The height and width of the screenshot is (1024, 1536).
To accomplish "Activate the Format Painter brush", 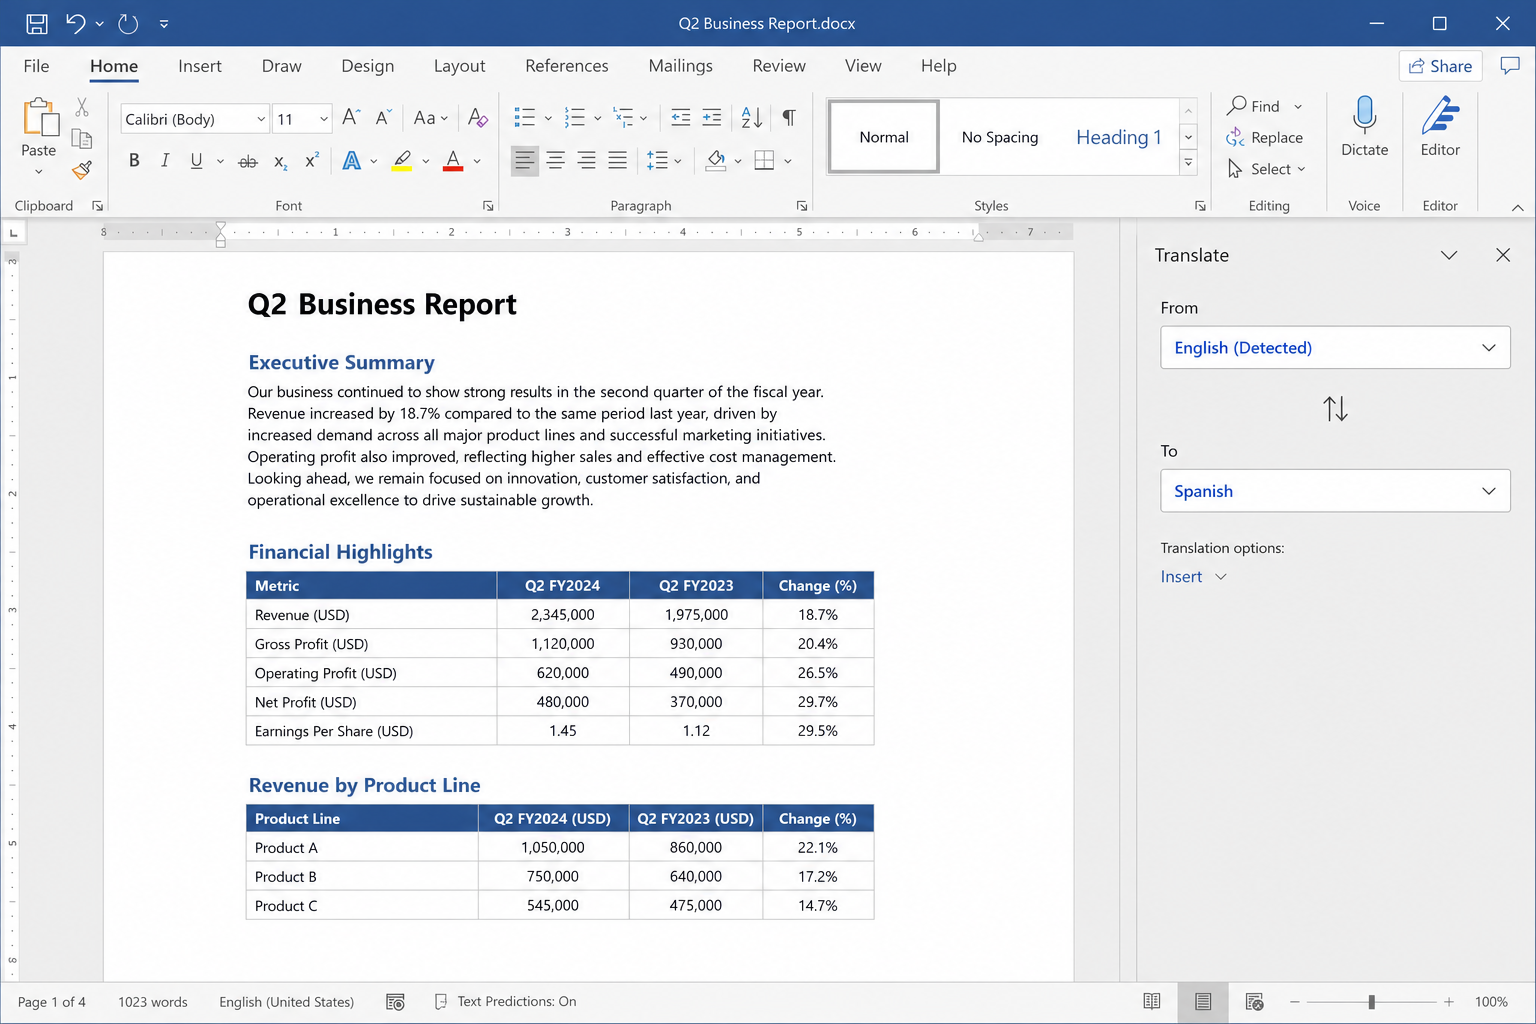I will tap(82, 170).
